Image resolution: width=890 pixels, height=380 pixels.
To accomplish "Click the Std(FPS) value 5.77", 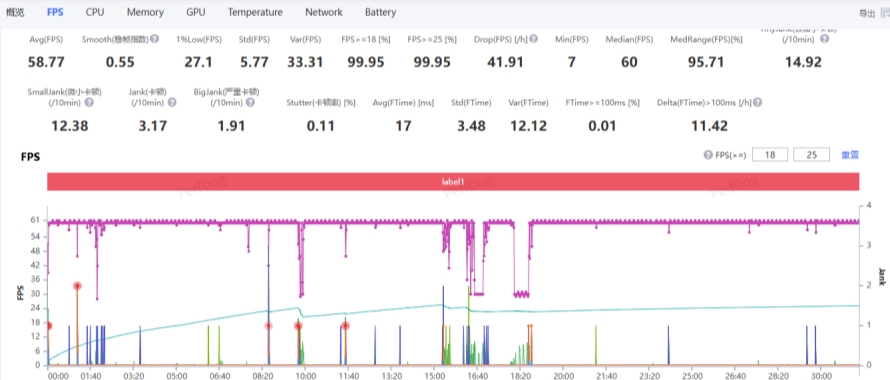I will point(254,62).
